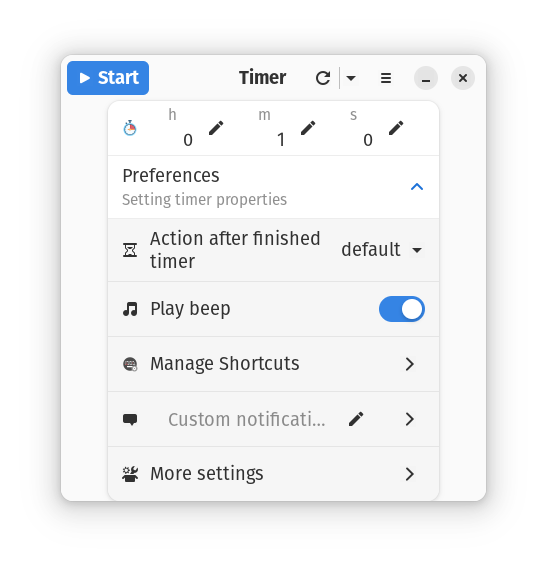Click the pencil icon to edit seconds
This screenshot has height=568, width=547.
396,128
